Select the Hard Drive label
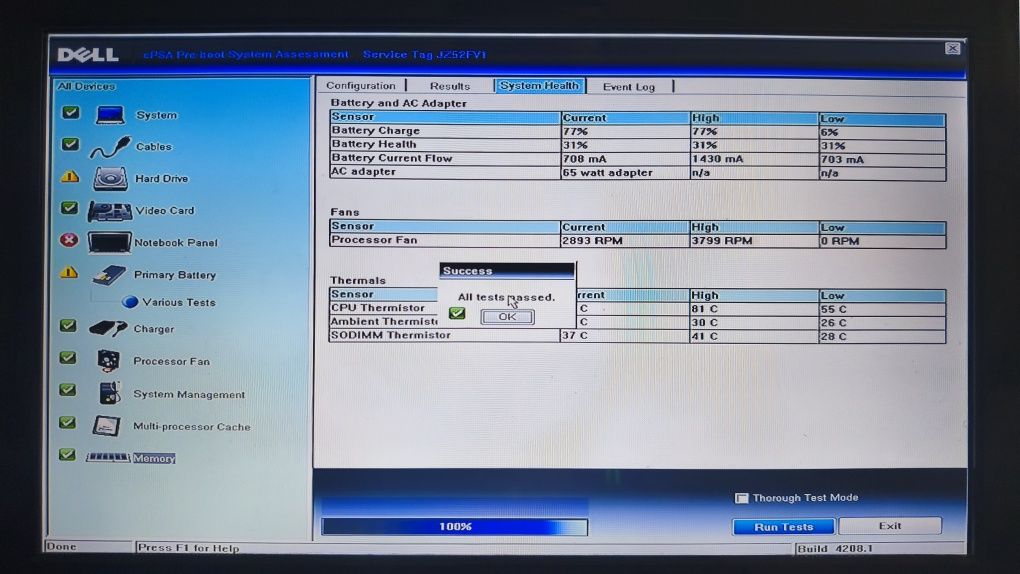 pos(161,178)
